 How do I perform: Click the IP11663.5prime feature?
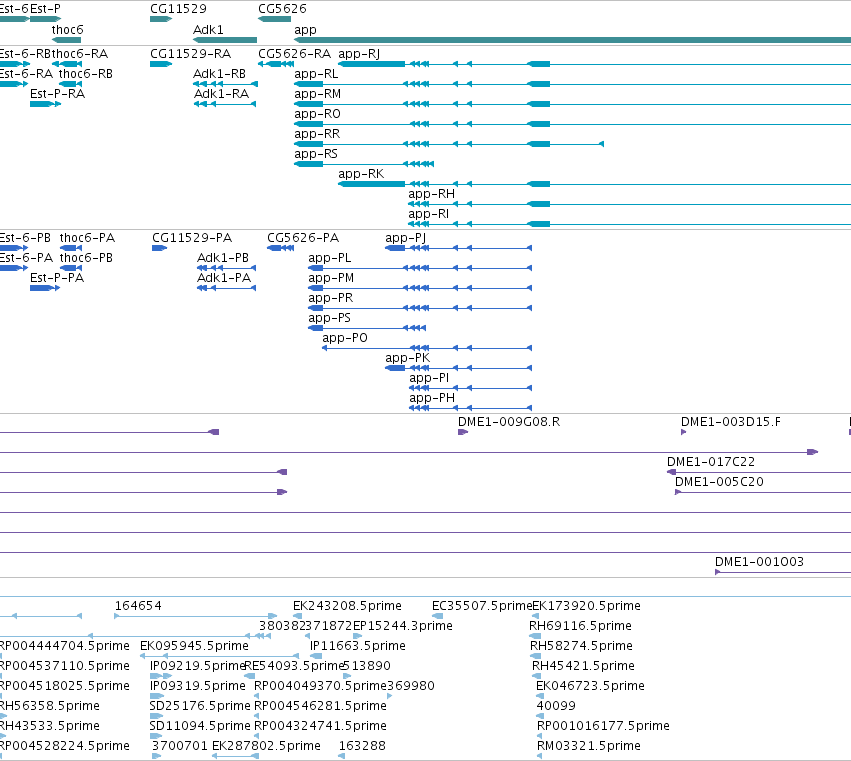pyautogui.click(x=358, y=646)
